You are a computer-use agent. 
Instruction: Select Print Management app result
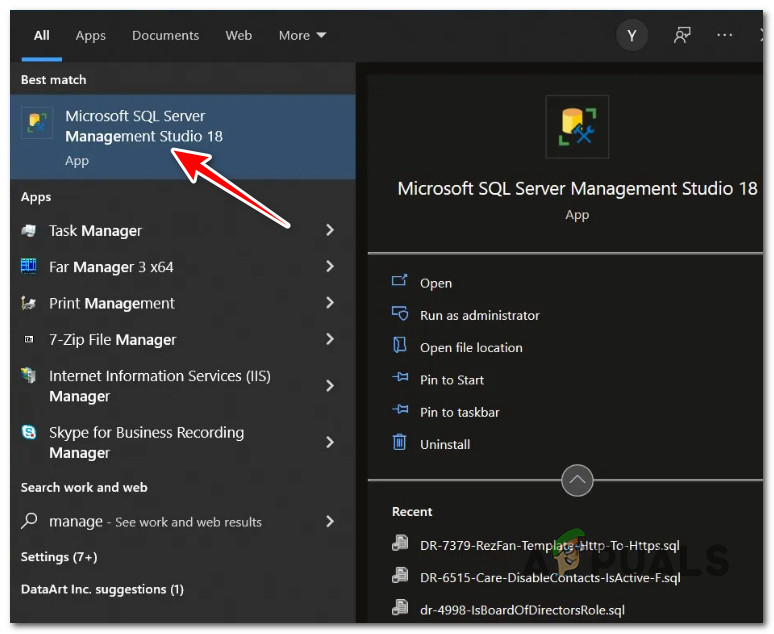pos(183,303)
